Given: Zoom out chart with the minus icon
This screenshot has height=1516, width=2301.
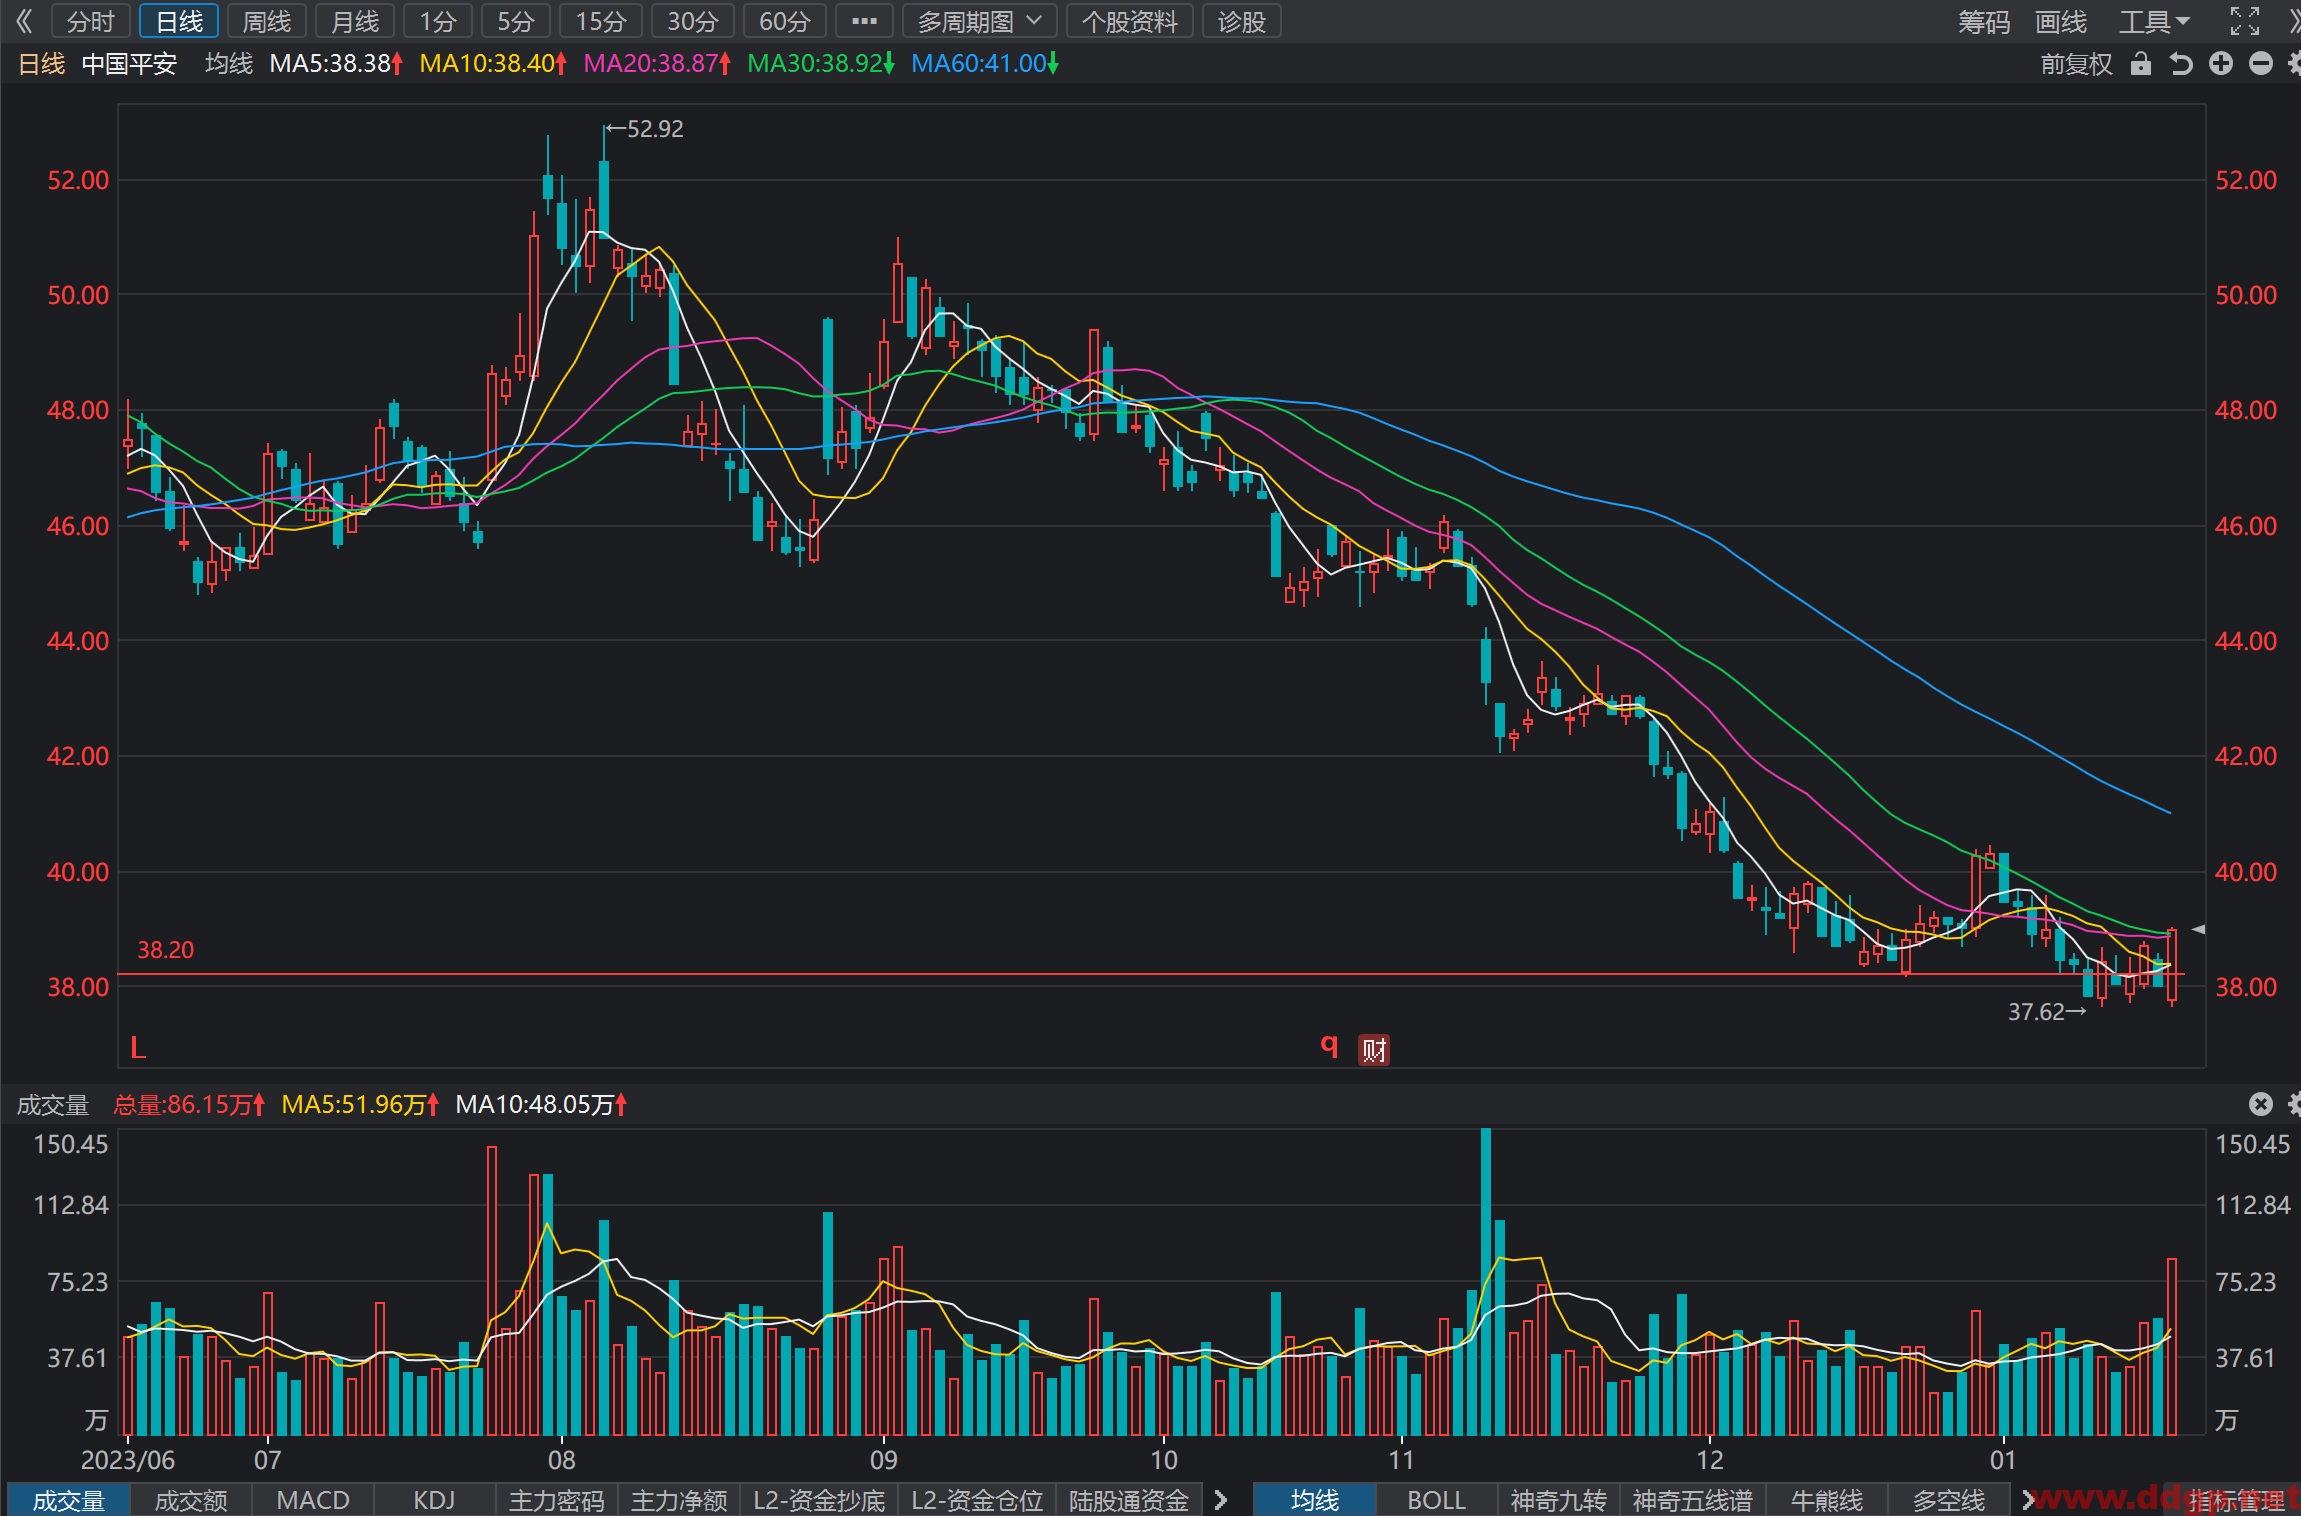Looking at the screenshot, I should point(2261,64).
